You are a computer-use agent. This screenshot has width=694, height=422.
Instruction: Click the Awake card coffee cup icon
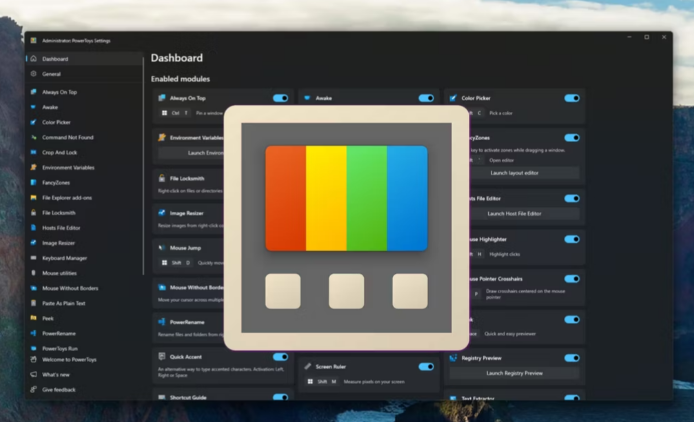307,98
